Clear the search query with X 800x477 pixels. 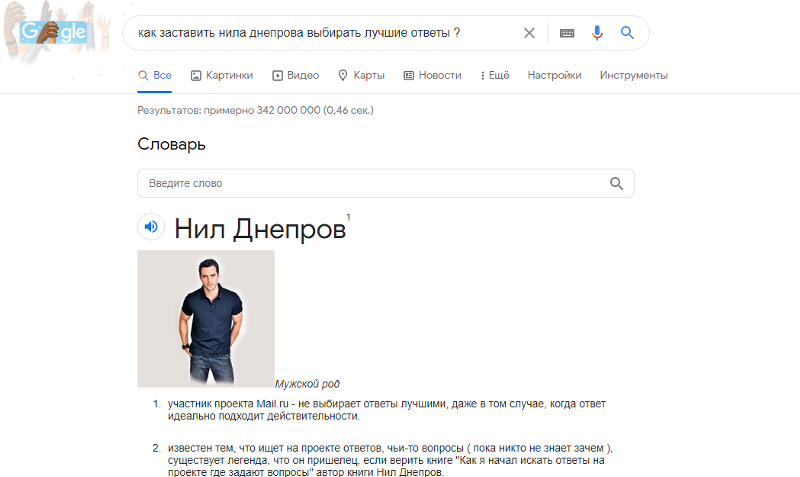529,33
